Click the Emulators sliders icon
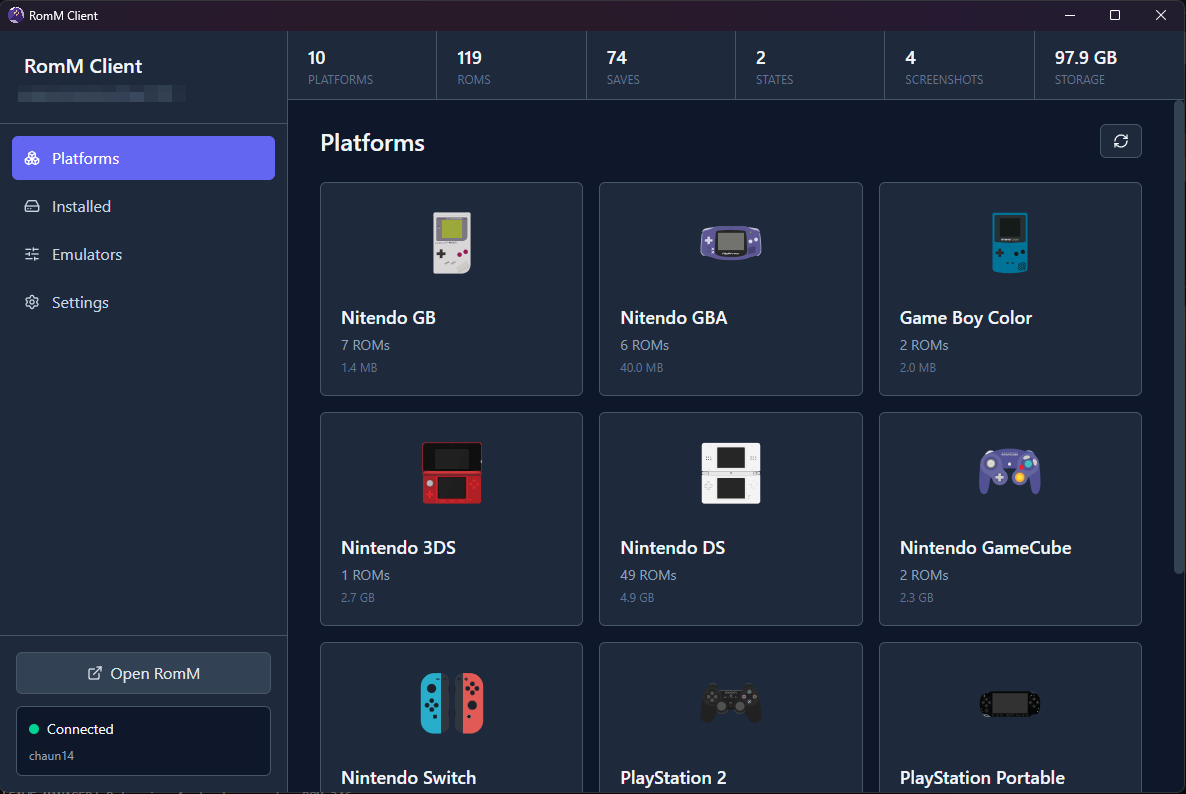 pos(32,254)
